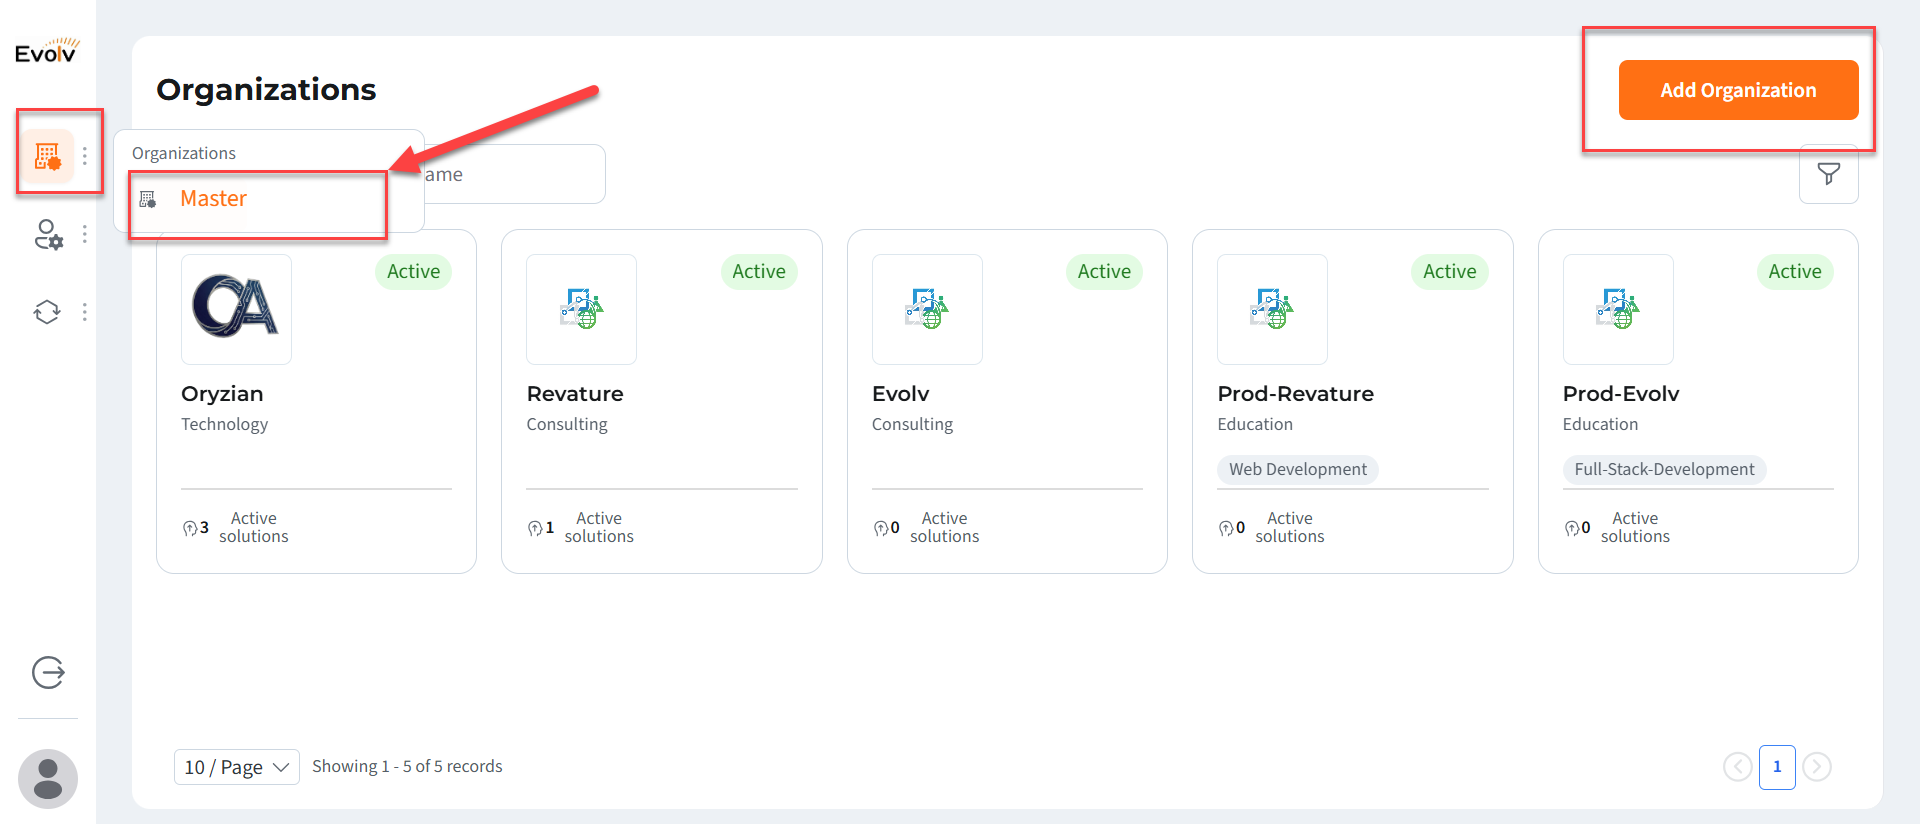The height and width of the screenshot is (824, 1920).
Task: Open the Revature organization logo
Action: point(582,309)
